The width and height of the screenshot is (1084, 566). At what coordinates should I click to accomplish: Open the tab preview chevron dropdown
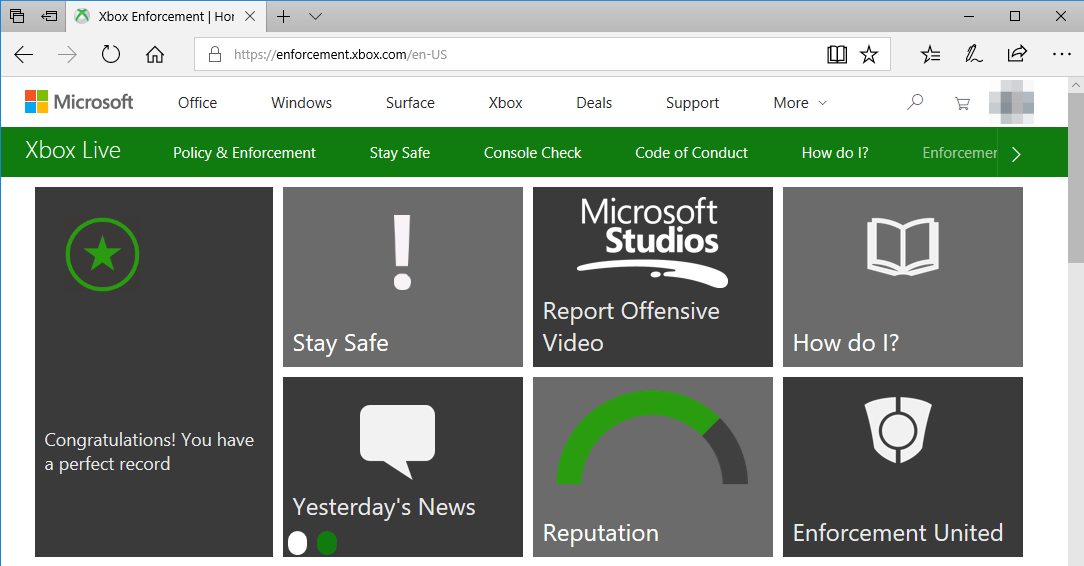coord(315,17)
